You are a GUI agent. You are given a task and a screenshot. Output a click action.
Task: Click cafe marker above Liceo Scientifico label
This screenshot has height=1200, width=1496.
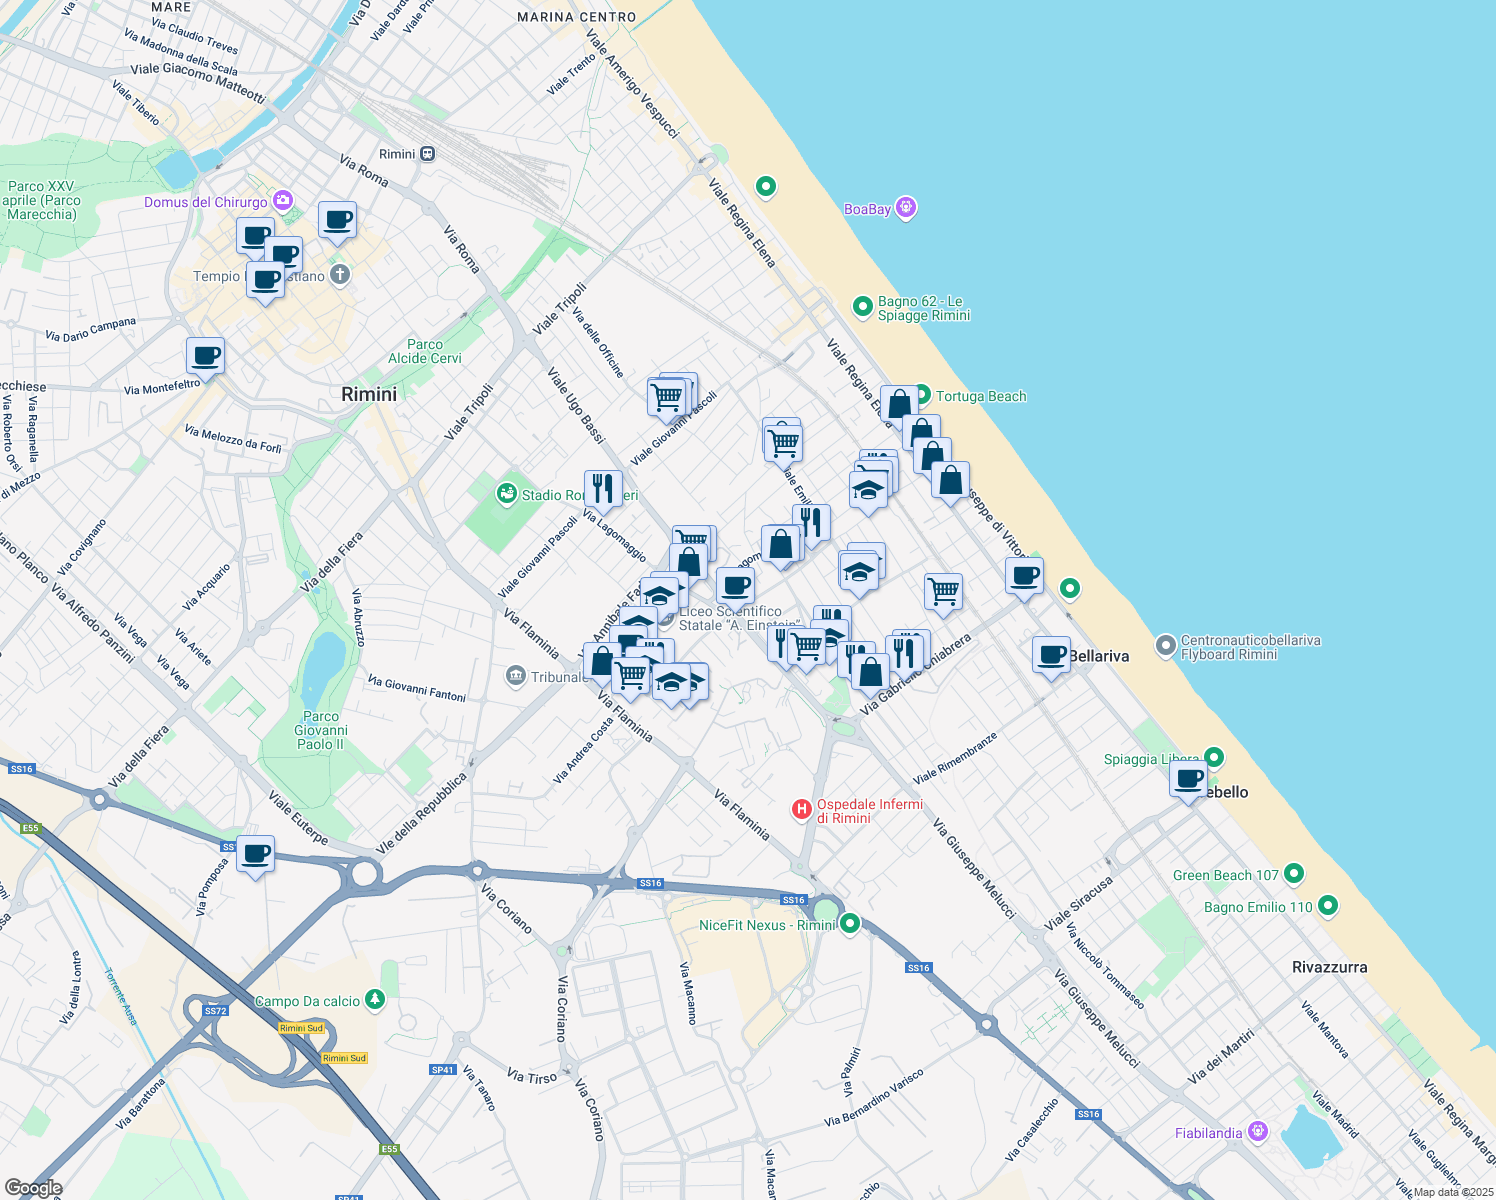click(x=735, y=588)
